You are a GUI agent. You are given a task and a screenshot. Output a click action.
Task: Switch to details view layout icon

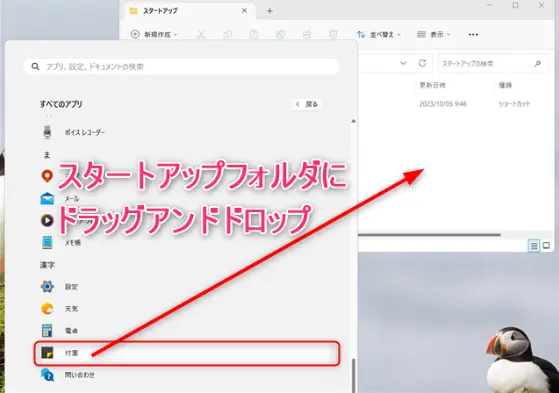534,246
